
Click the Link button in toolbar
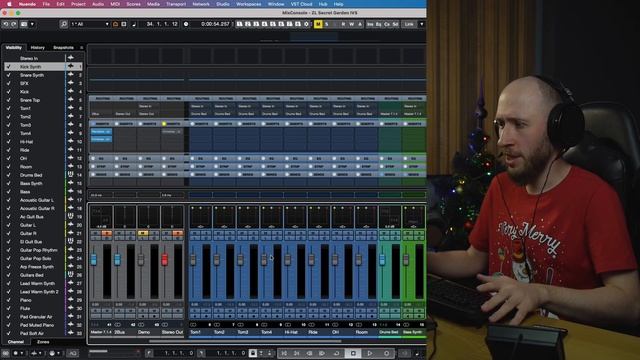point(409,24)
